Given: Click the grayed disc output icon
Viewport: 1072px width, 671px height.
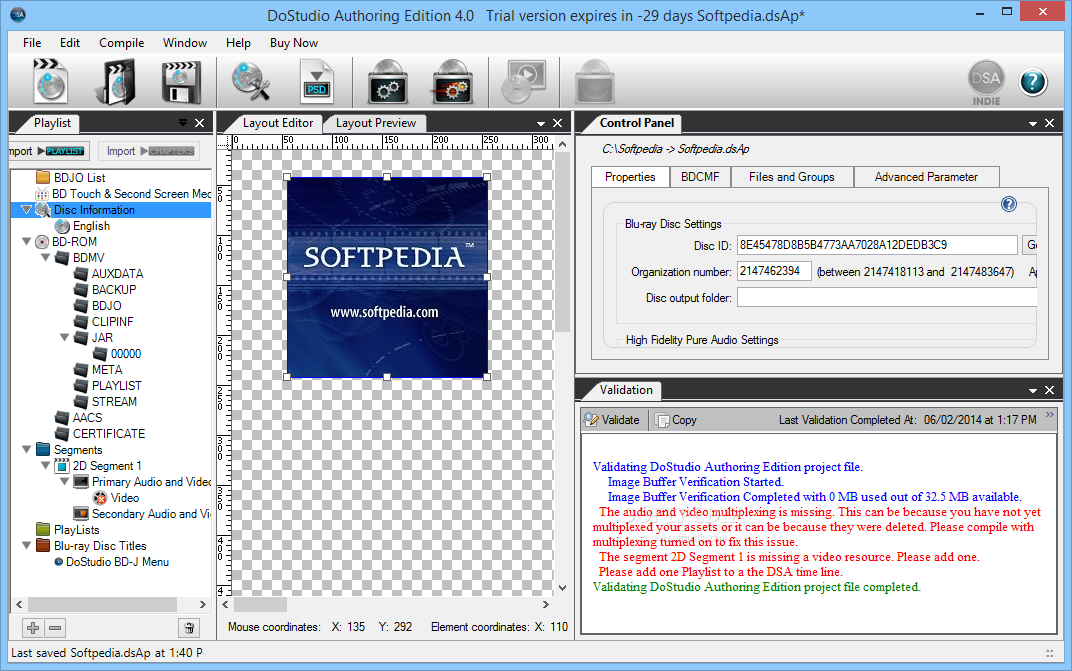Looking at the screenshot, I should pyautogui.click(x=595, y=82).
